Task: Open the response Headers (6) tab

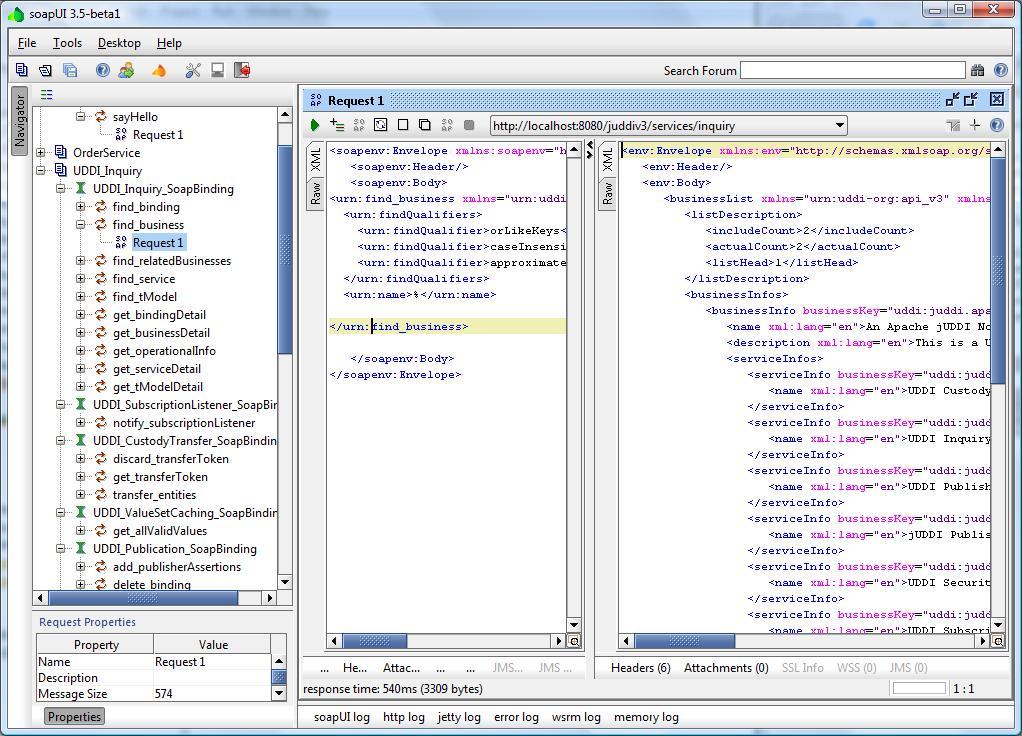Action: (x=640, y=668)
